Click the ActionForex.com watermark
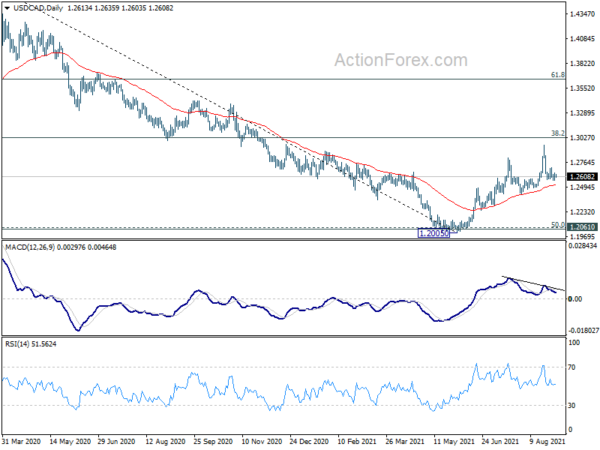This screenshot has width=600, height=450. 401,60
